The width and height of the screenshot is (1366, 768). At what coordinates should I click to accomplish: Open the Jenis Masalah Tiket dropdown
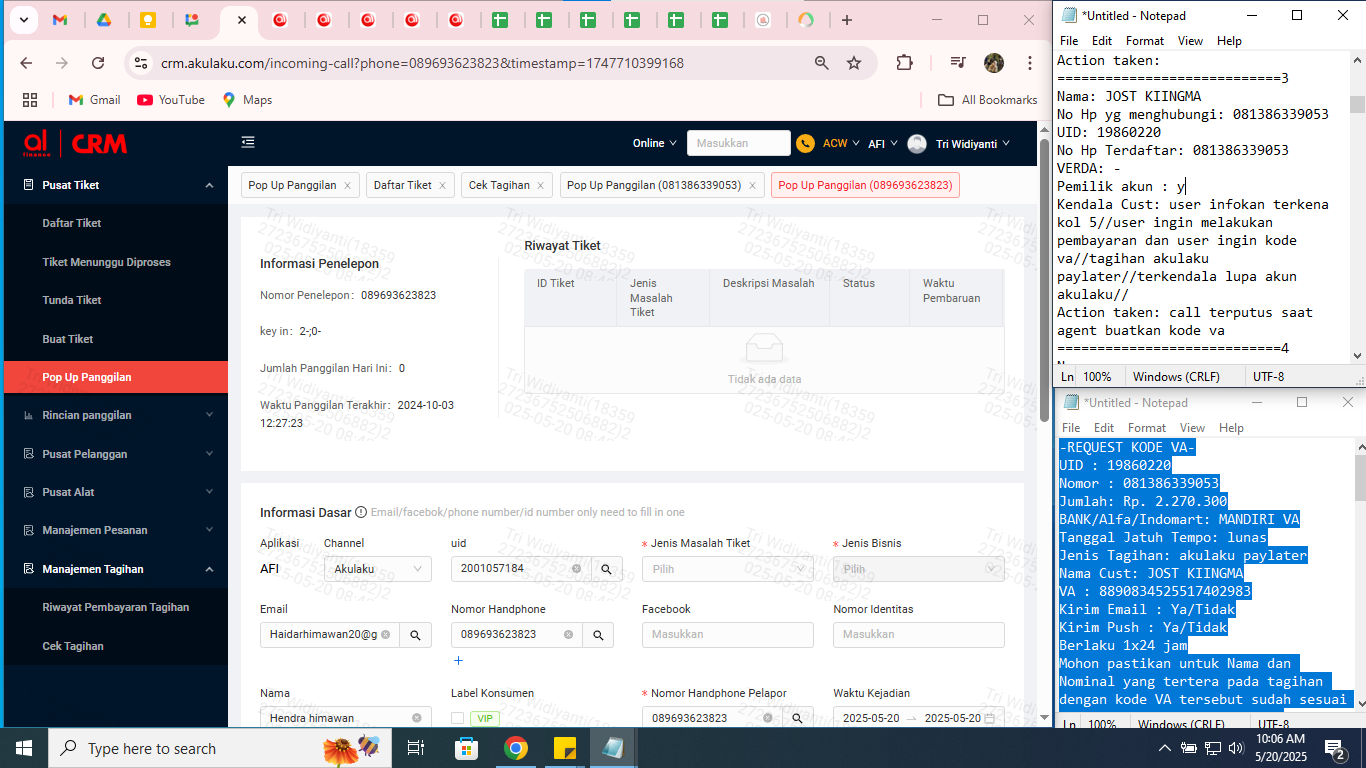coord(728,569)
